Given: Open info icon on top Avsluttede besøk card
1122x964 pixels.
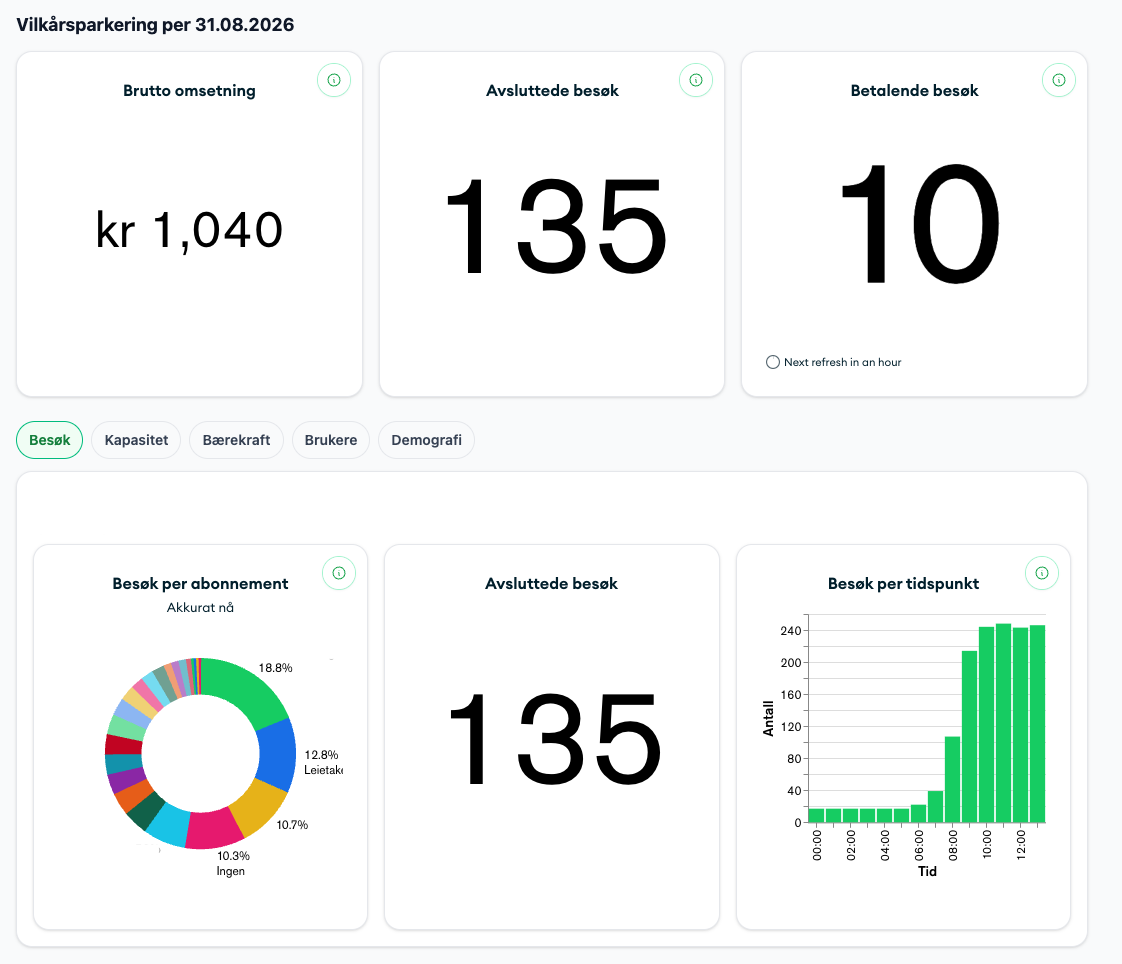Looking at the screenshot, I should pos(696,80).
